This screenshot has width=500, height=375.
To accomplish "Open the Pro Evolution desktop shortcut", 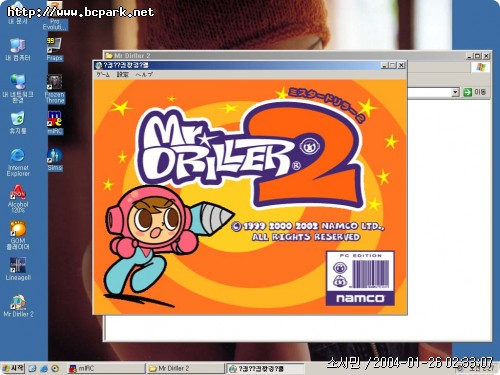I will (x=55, y=16).
